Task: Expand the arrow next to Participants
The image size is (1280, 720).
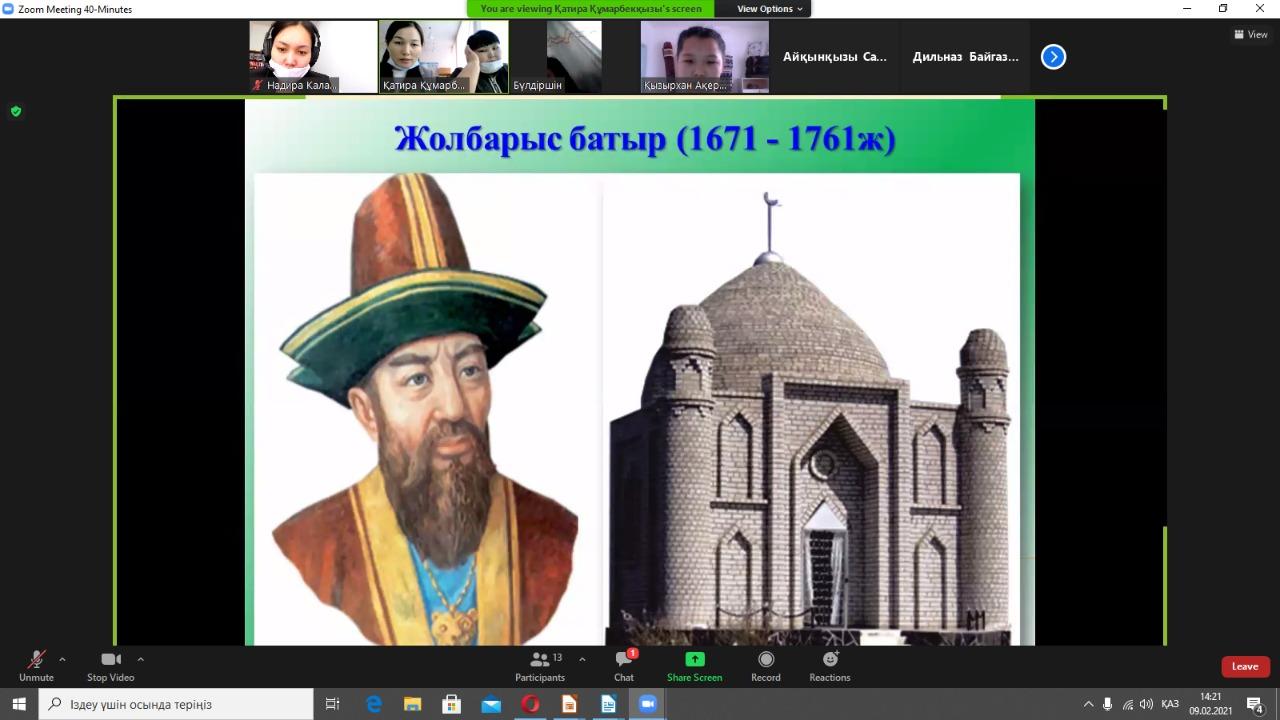Action: point(582,659)
